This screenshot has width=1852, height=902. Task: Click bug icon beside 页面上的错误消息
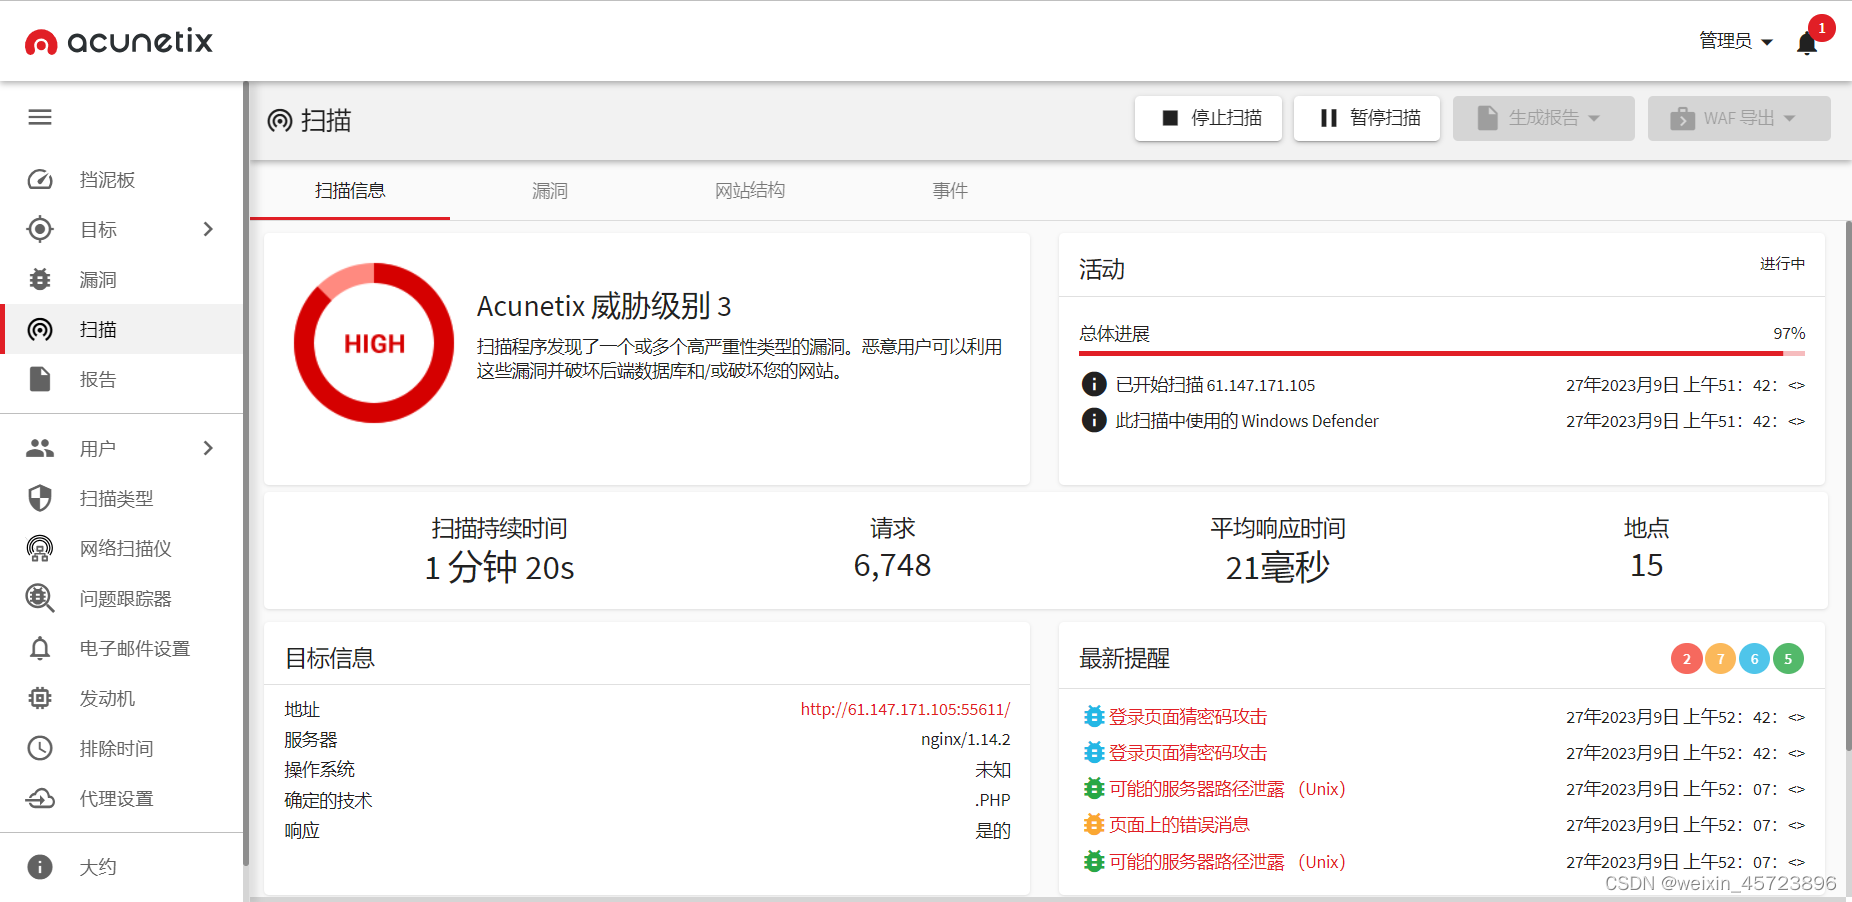click(x=1094, y=824)
